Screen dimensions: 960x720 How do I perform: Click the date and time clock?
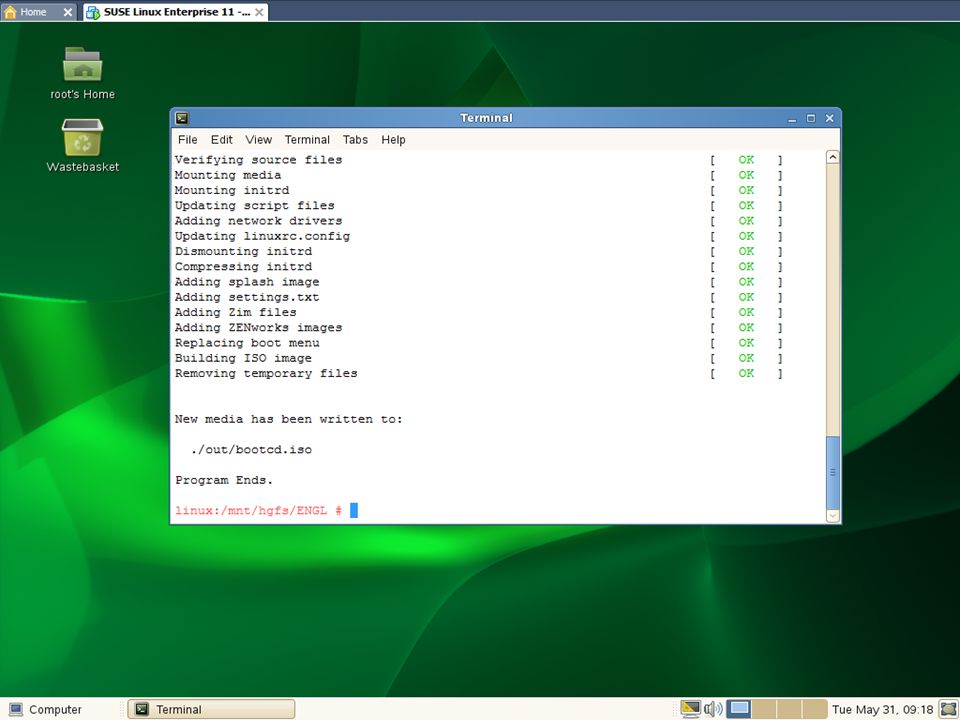[882, 710]
